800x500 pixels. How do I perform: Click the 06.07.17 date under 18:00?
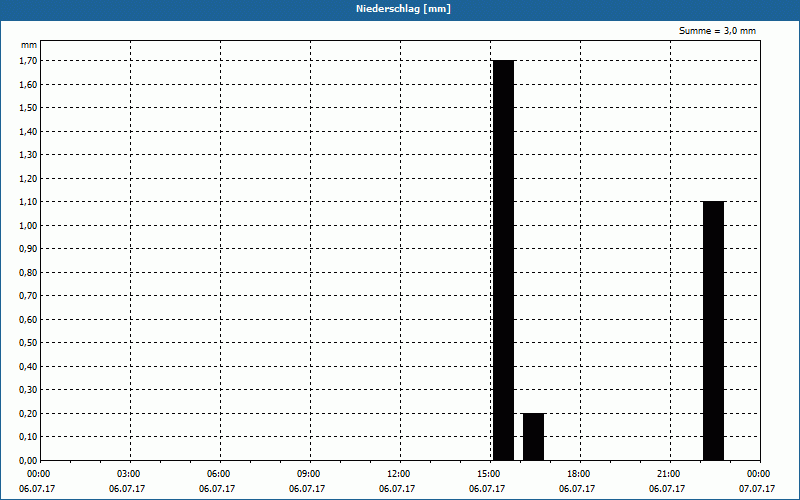tap(577, 489)
